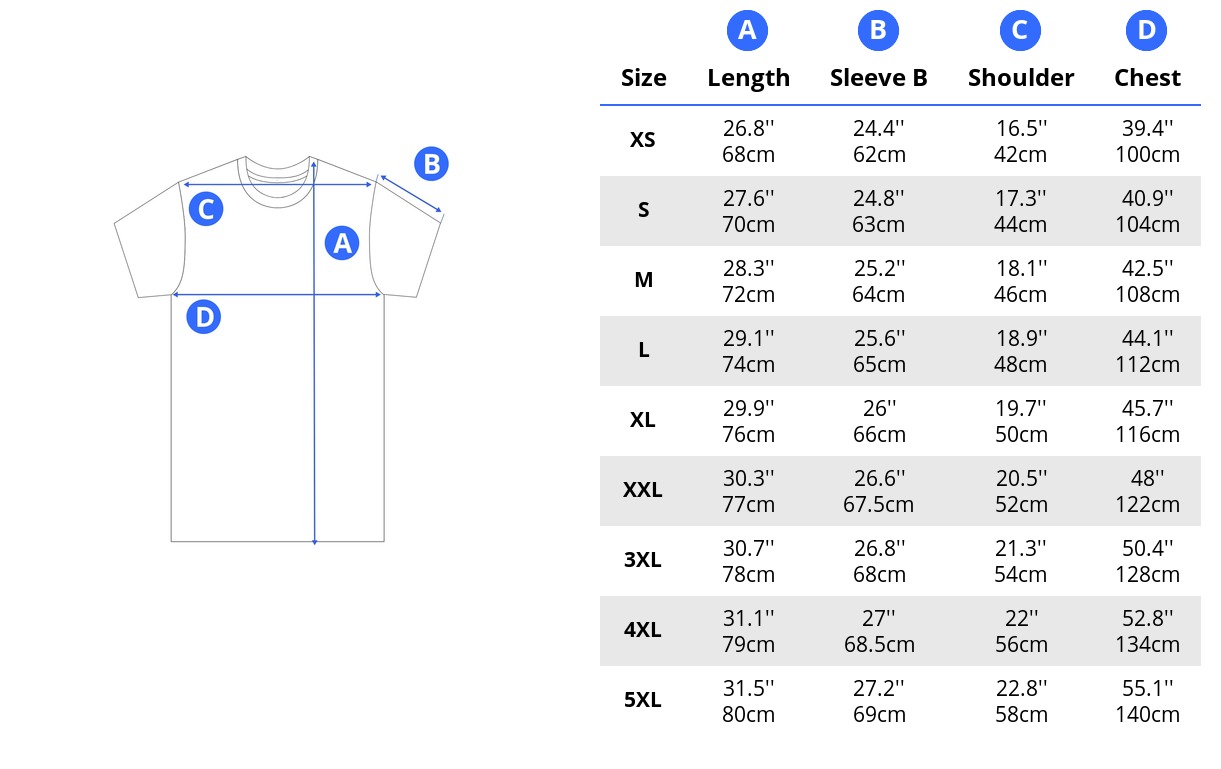
Task: Click the C badge above Shoulder column
Action: 1020,31
